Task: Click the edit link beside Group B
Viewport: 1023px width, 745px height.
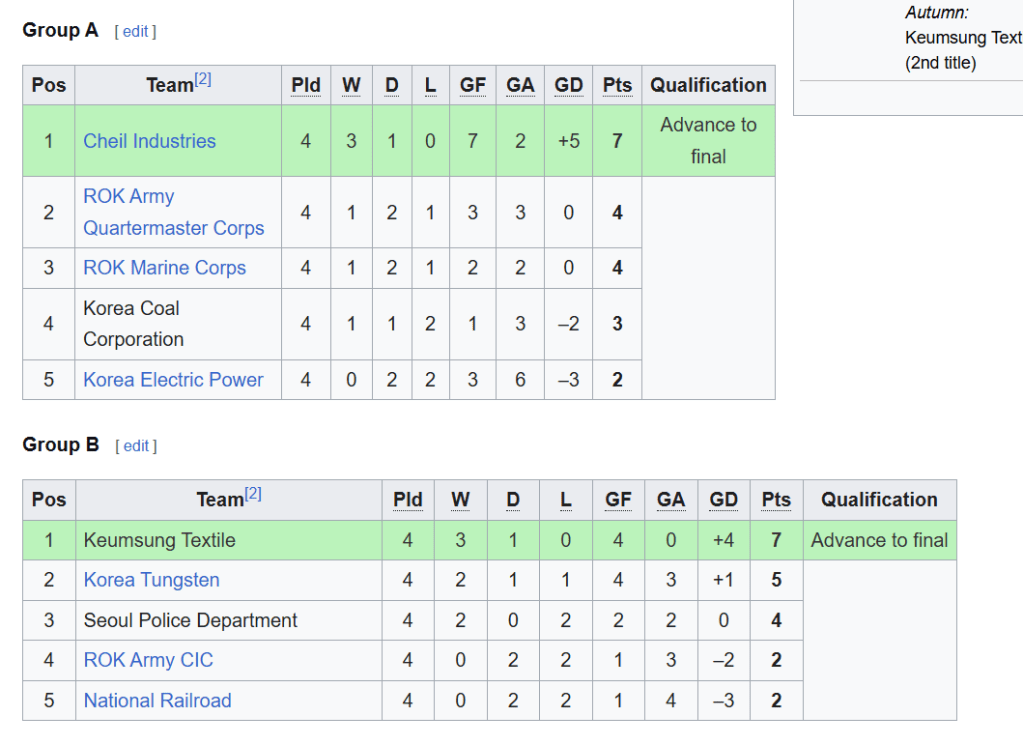Action: (136, 446)
